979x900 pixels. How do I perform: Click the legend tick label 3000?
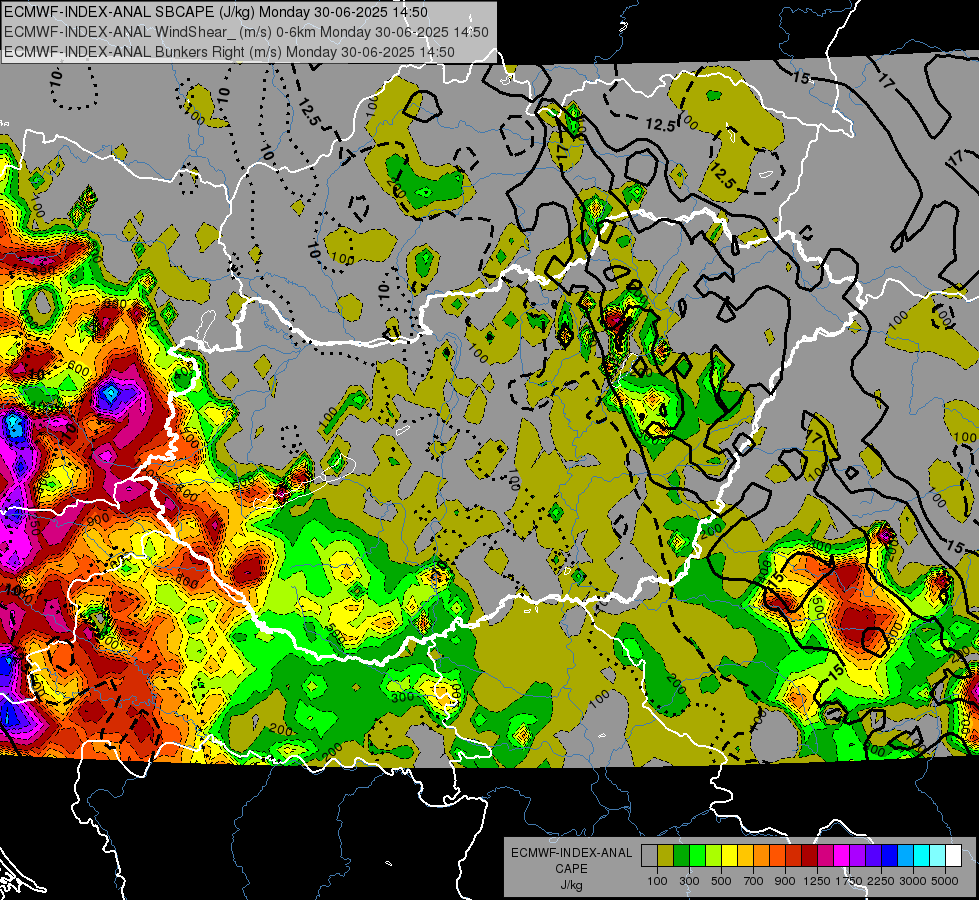coord(913,881)
